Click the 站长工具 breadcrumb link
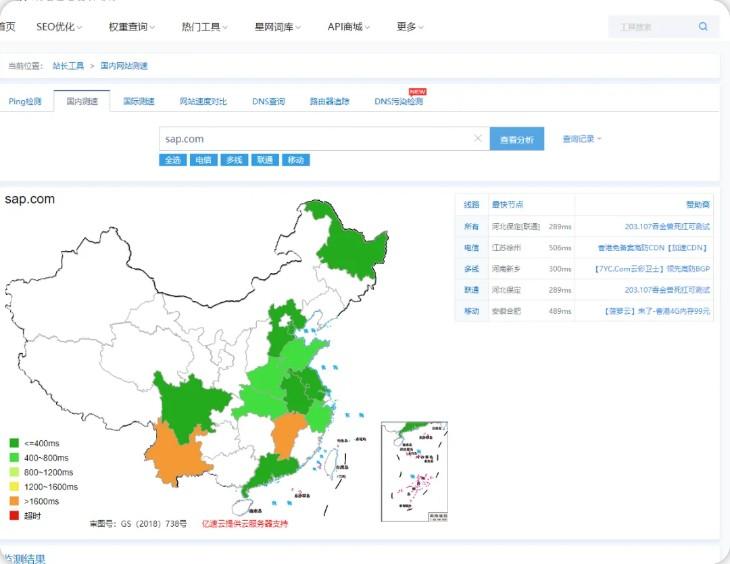This screenshot has height=564, width=730. point(68,66)
